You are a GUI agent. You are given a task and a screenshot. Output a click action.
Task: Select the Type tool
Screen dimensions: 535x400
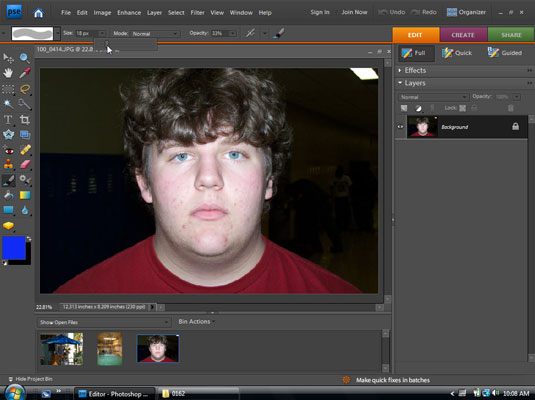pos(8,120)
